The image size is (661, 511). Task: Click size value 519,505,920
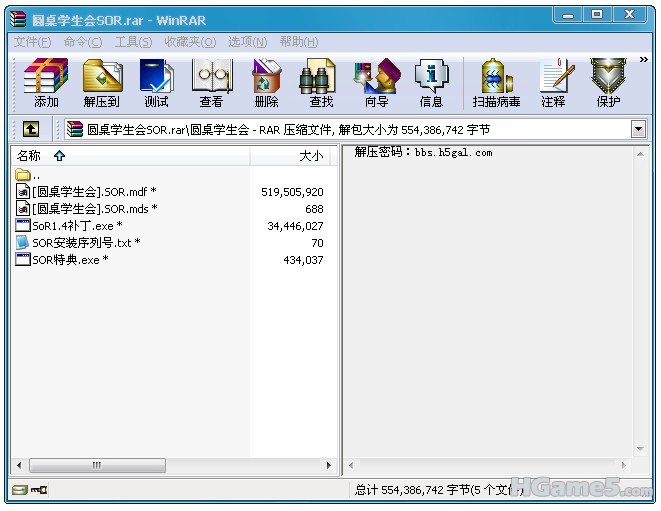click(x=292, y=192)
